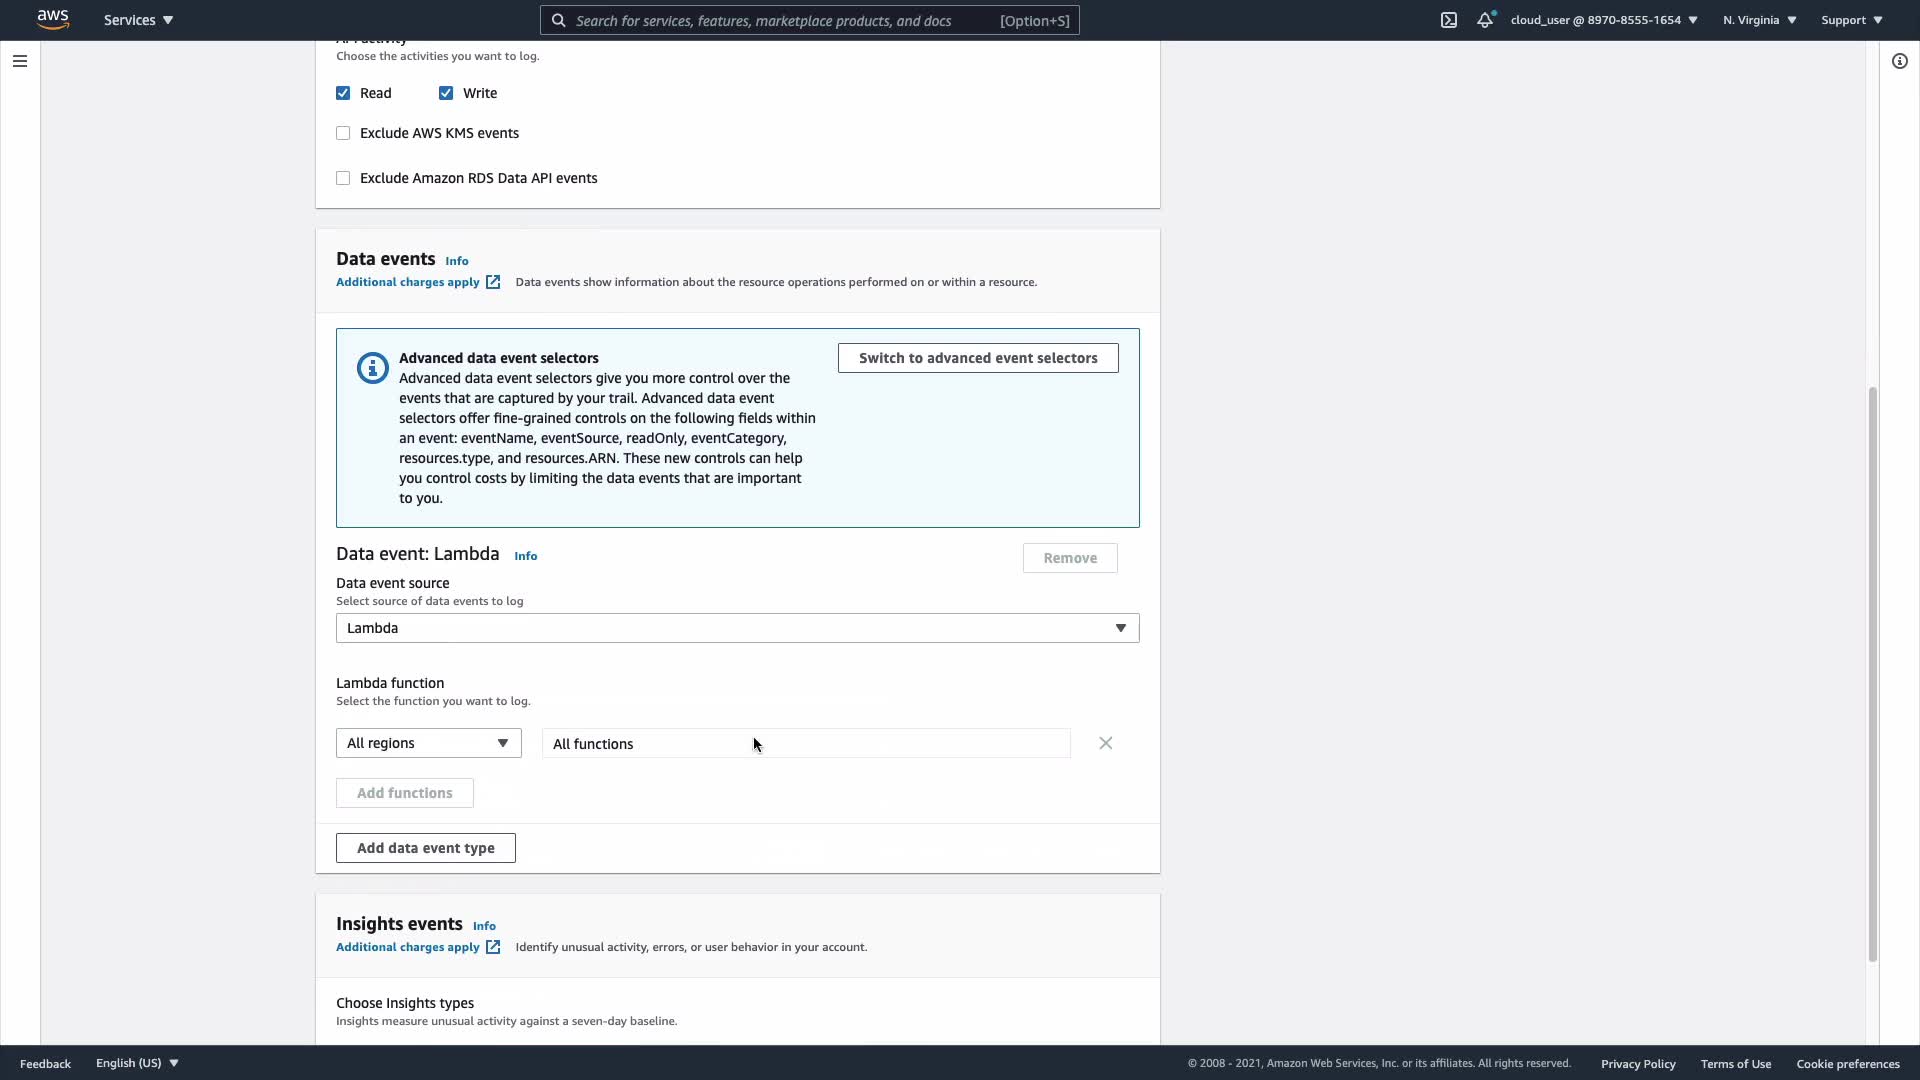Viewport: 1920px width, 1080px height.
Task: Uncheck the Read API activity checkbox
Action: (343, 93)
